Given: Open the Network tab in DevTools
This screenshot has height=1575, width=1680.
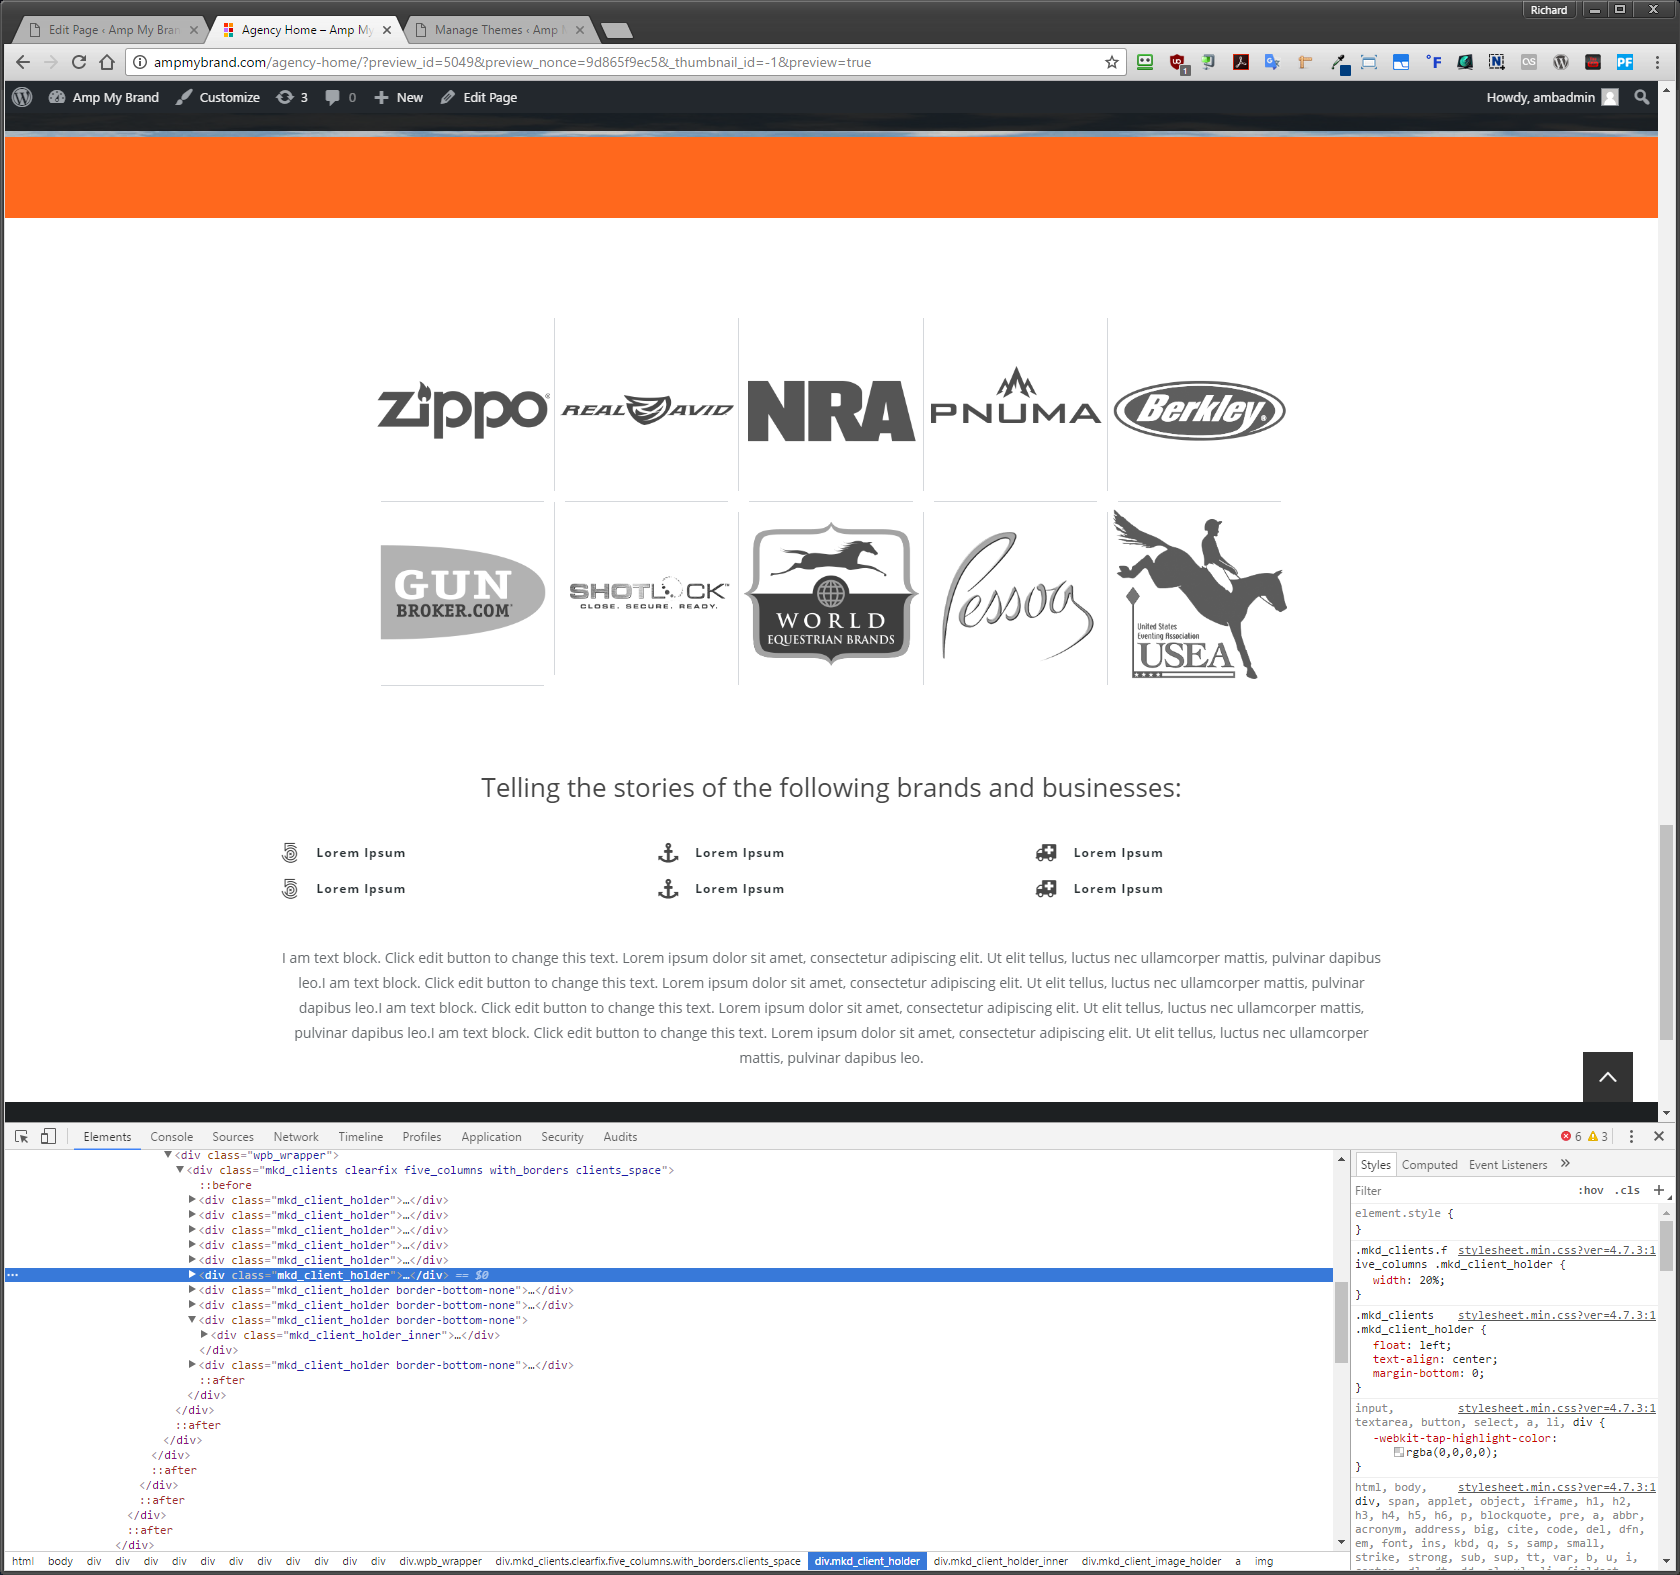Looking at the screenshot, I should (296, 1137).
